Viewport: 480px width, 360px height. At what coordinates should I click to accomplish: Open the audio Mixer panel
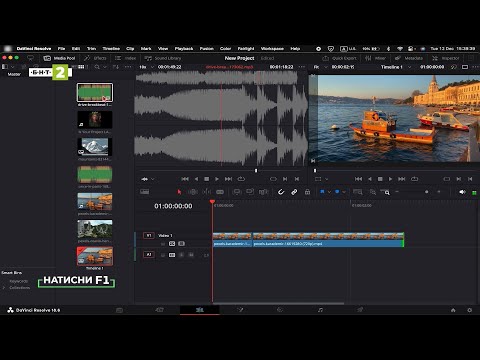pos(375,58)
